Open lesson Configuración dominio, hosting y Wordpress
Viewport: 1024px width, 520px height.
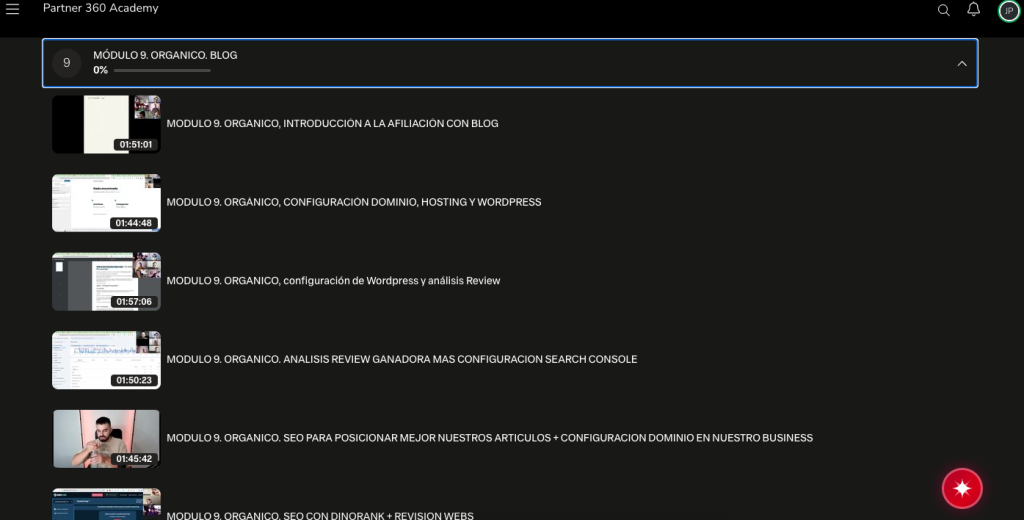tap(354, 202)
